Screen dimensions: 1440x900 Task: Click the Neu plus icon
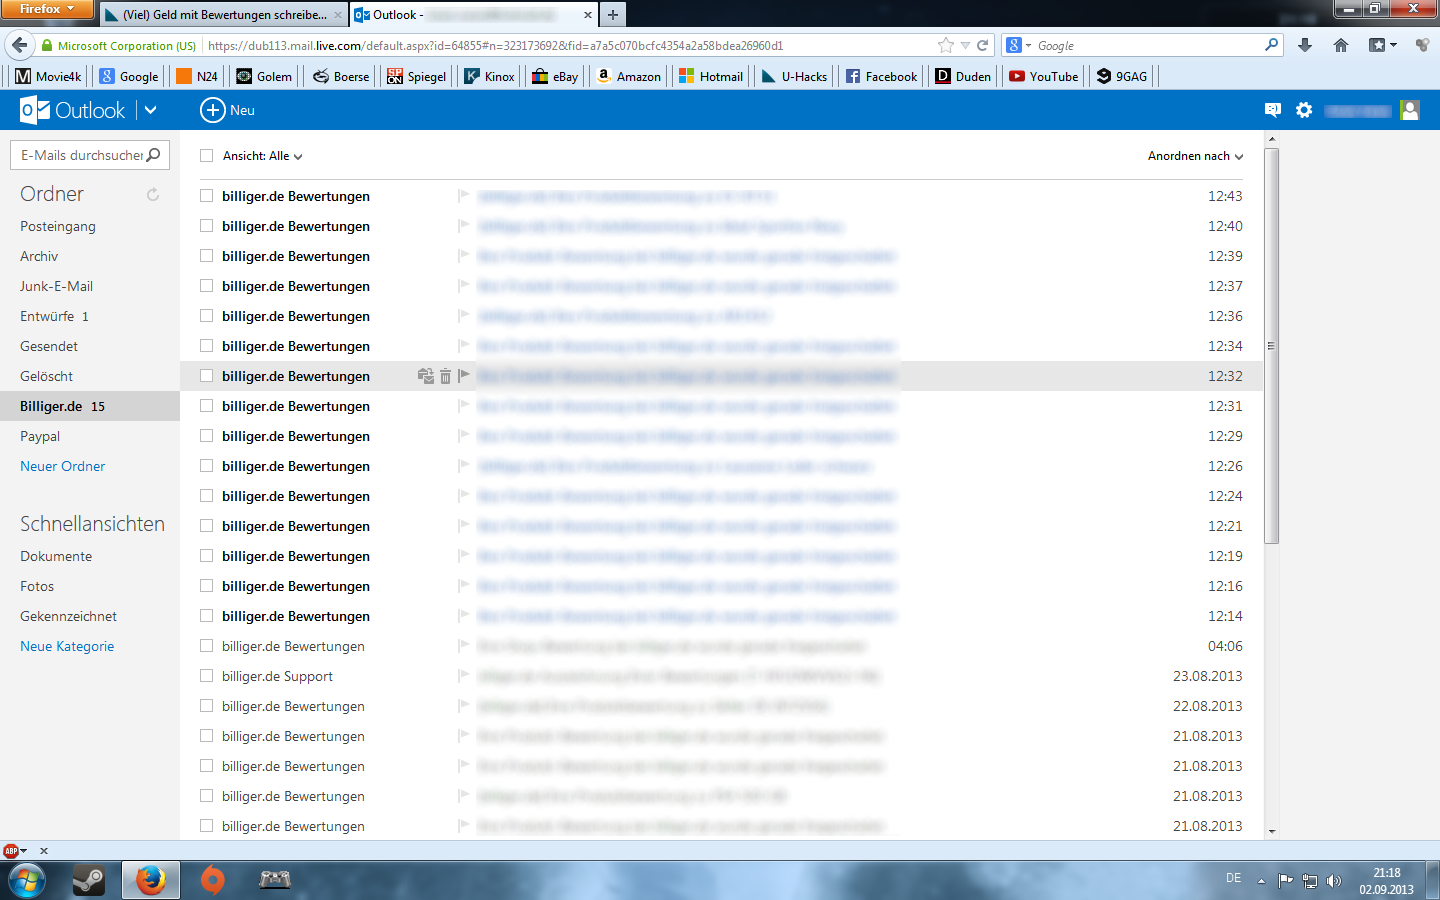212,110
